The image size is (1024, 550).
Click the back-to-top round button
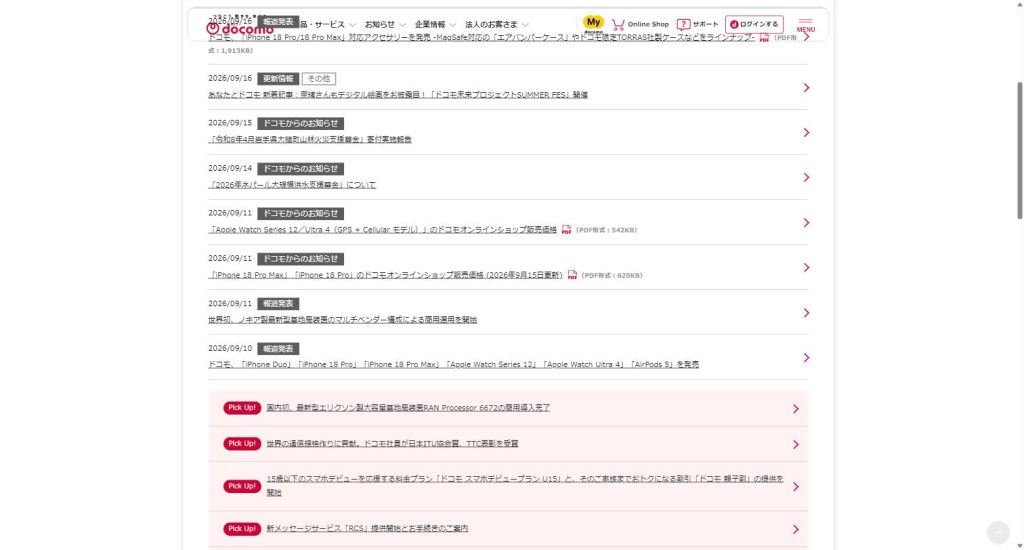coord(998,532)
